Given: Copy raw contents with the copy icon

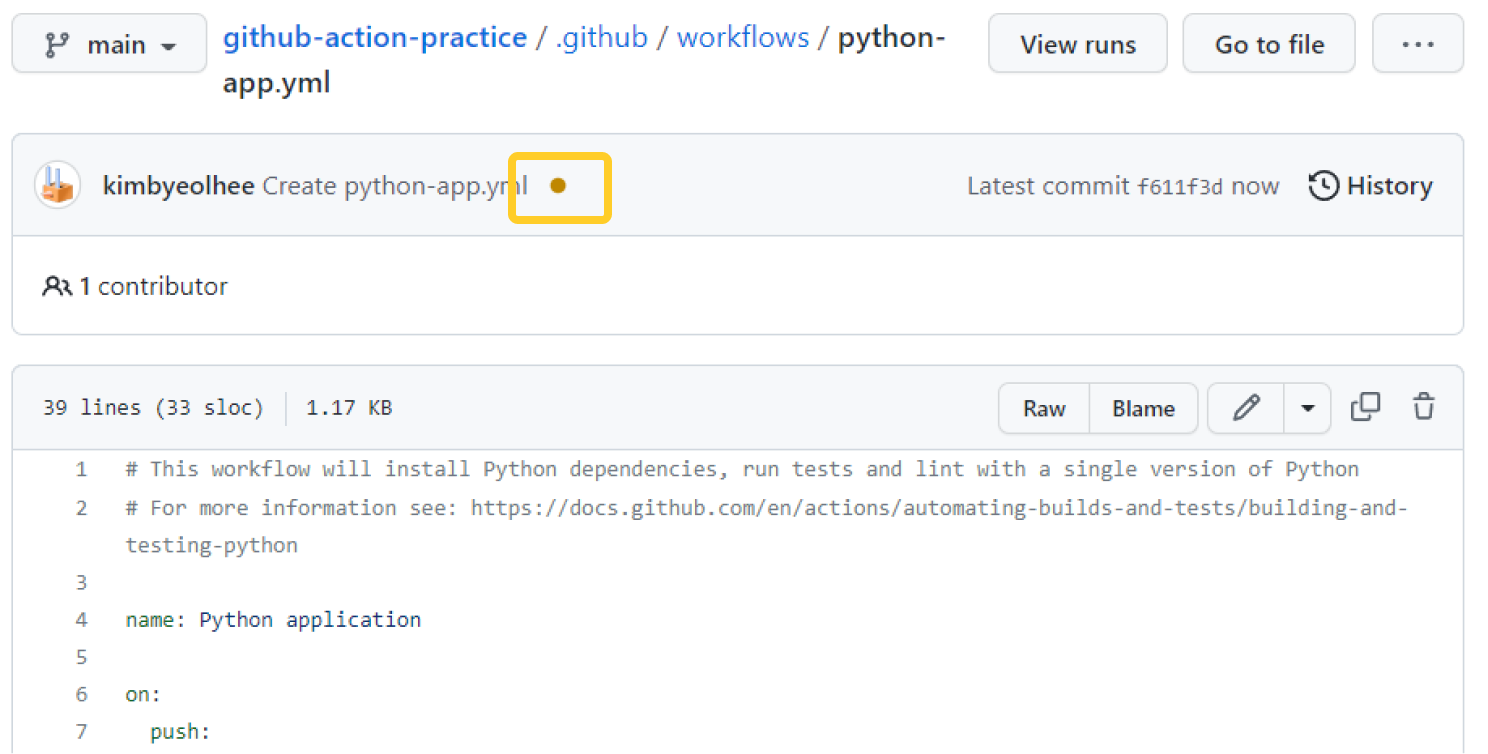Looking at the screenshot, I should (1365, 407).
